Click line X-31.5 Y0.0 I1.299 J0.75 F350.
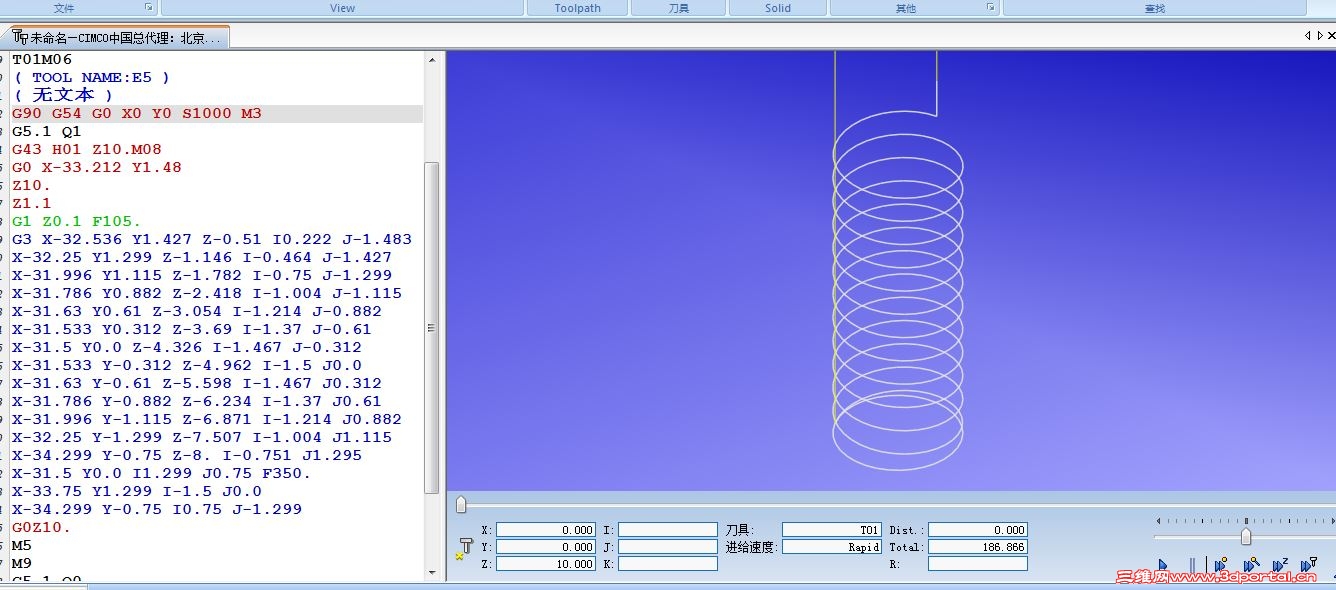Screen dimensions: 1336x590 [162, 474]
